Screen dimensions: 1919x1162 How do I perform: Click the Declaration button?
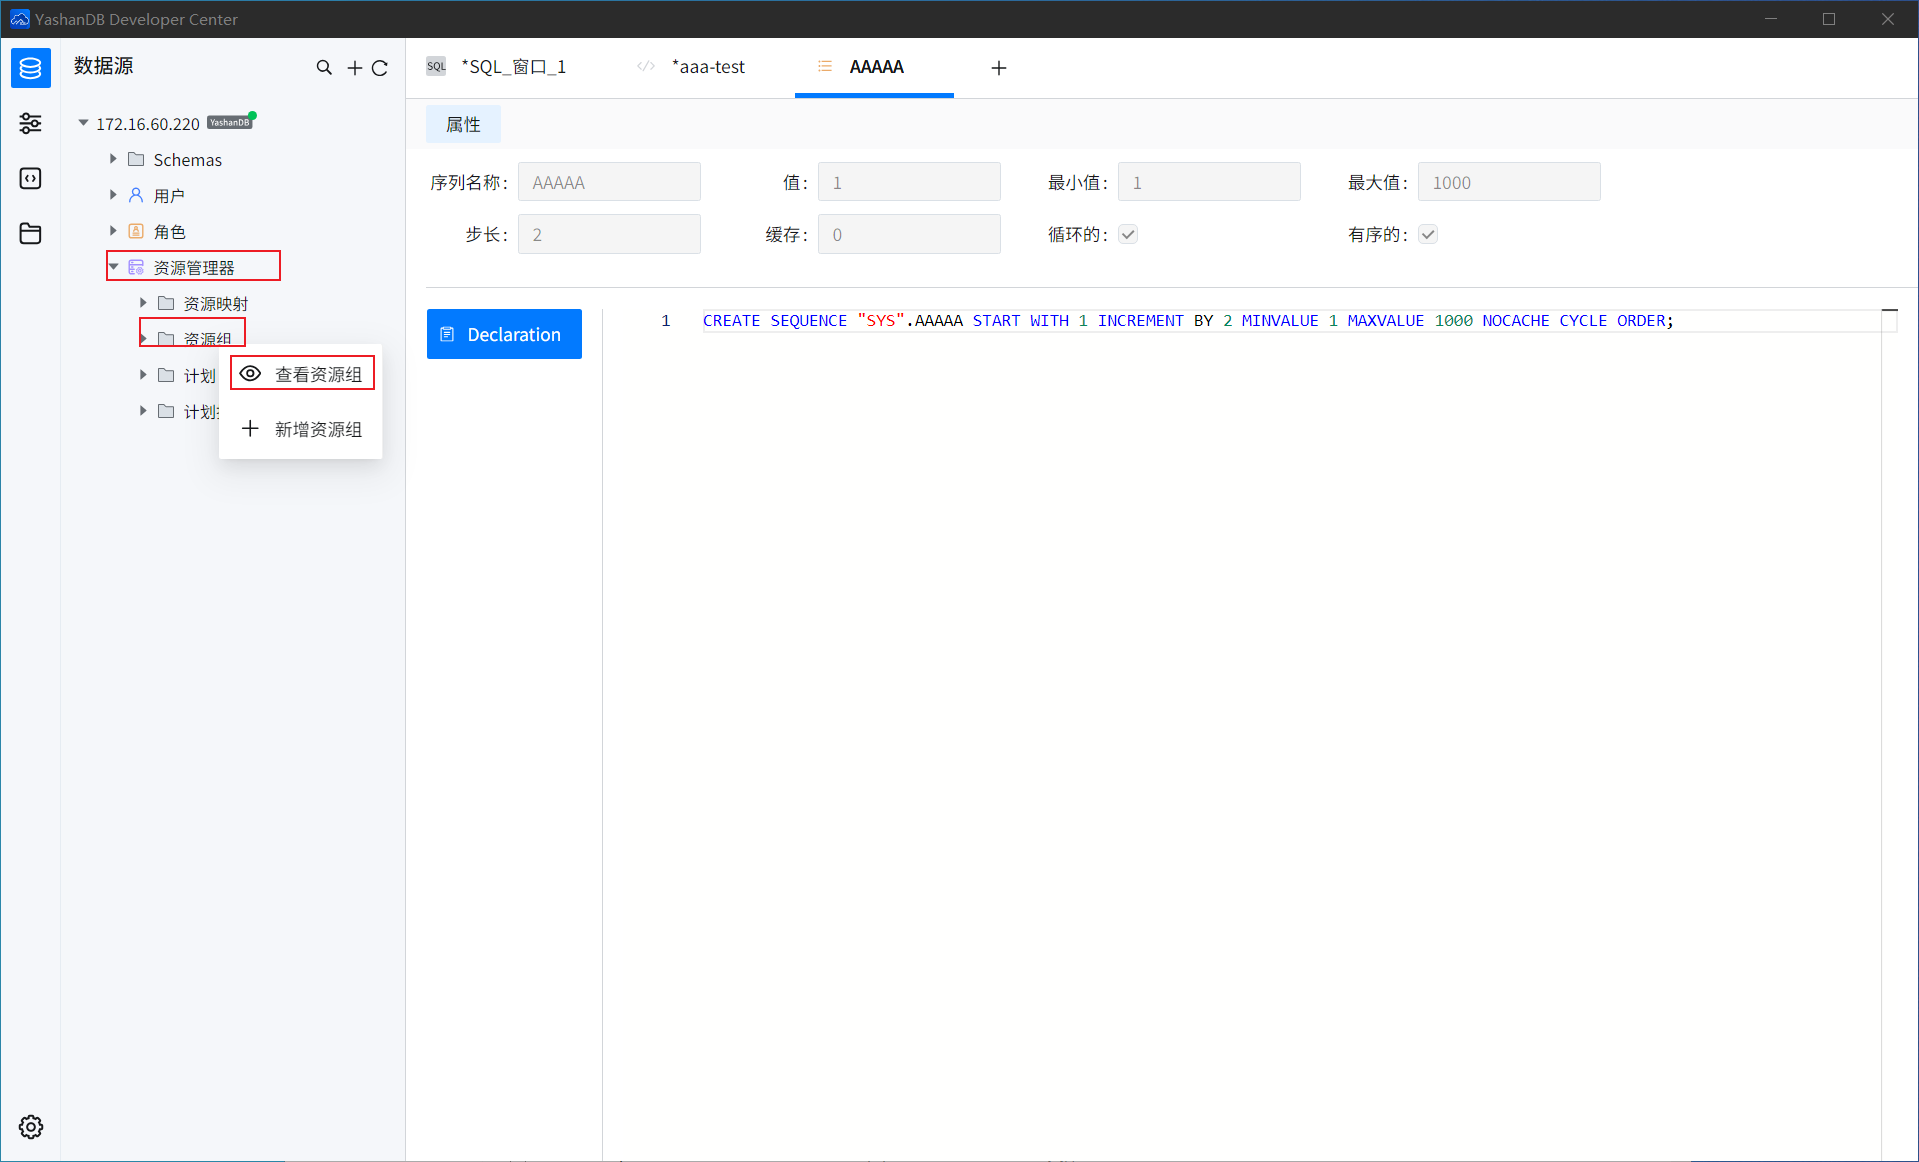point(504,334)
